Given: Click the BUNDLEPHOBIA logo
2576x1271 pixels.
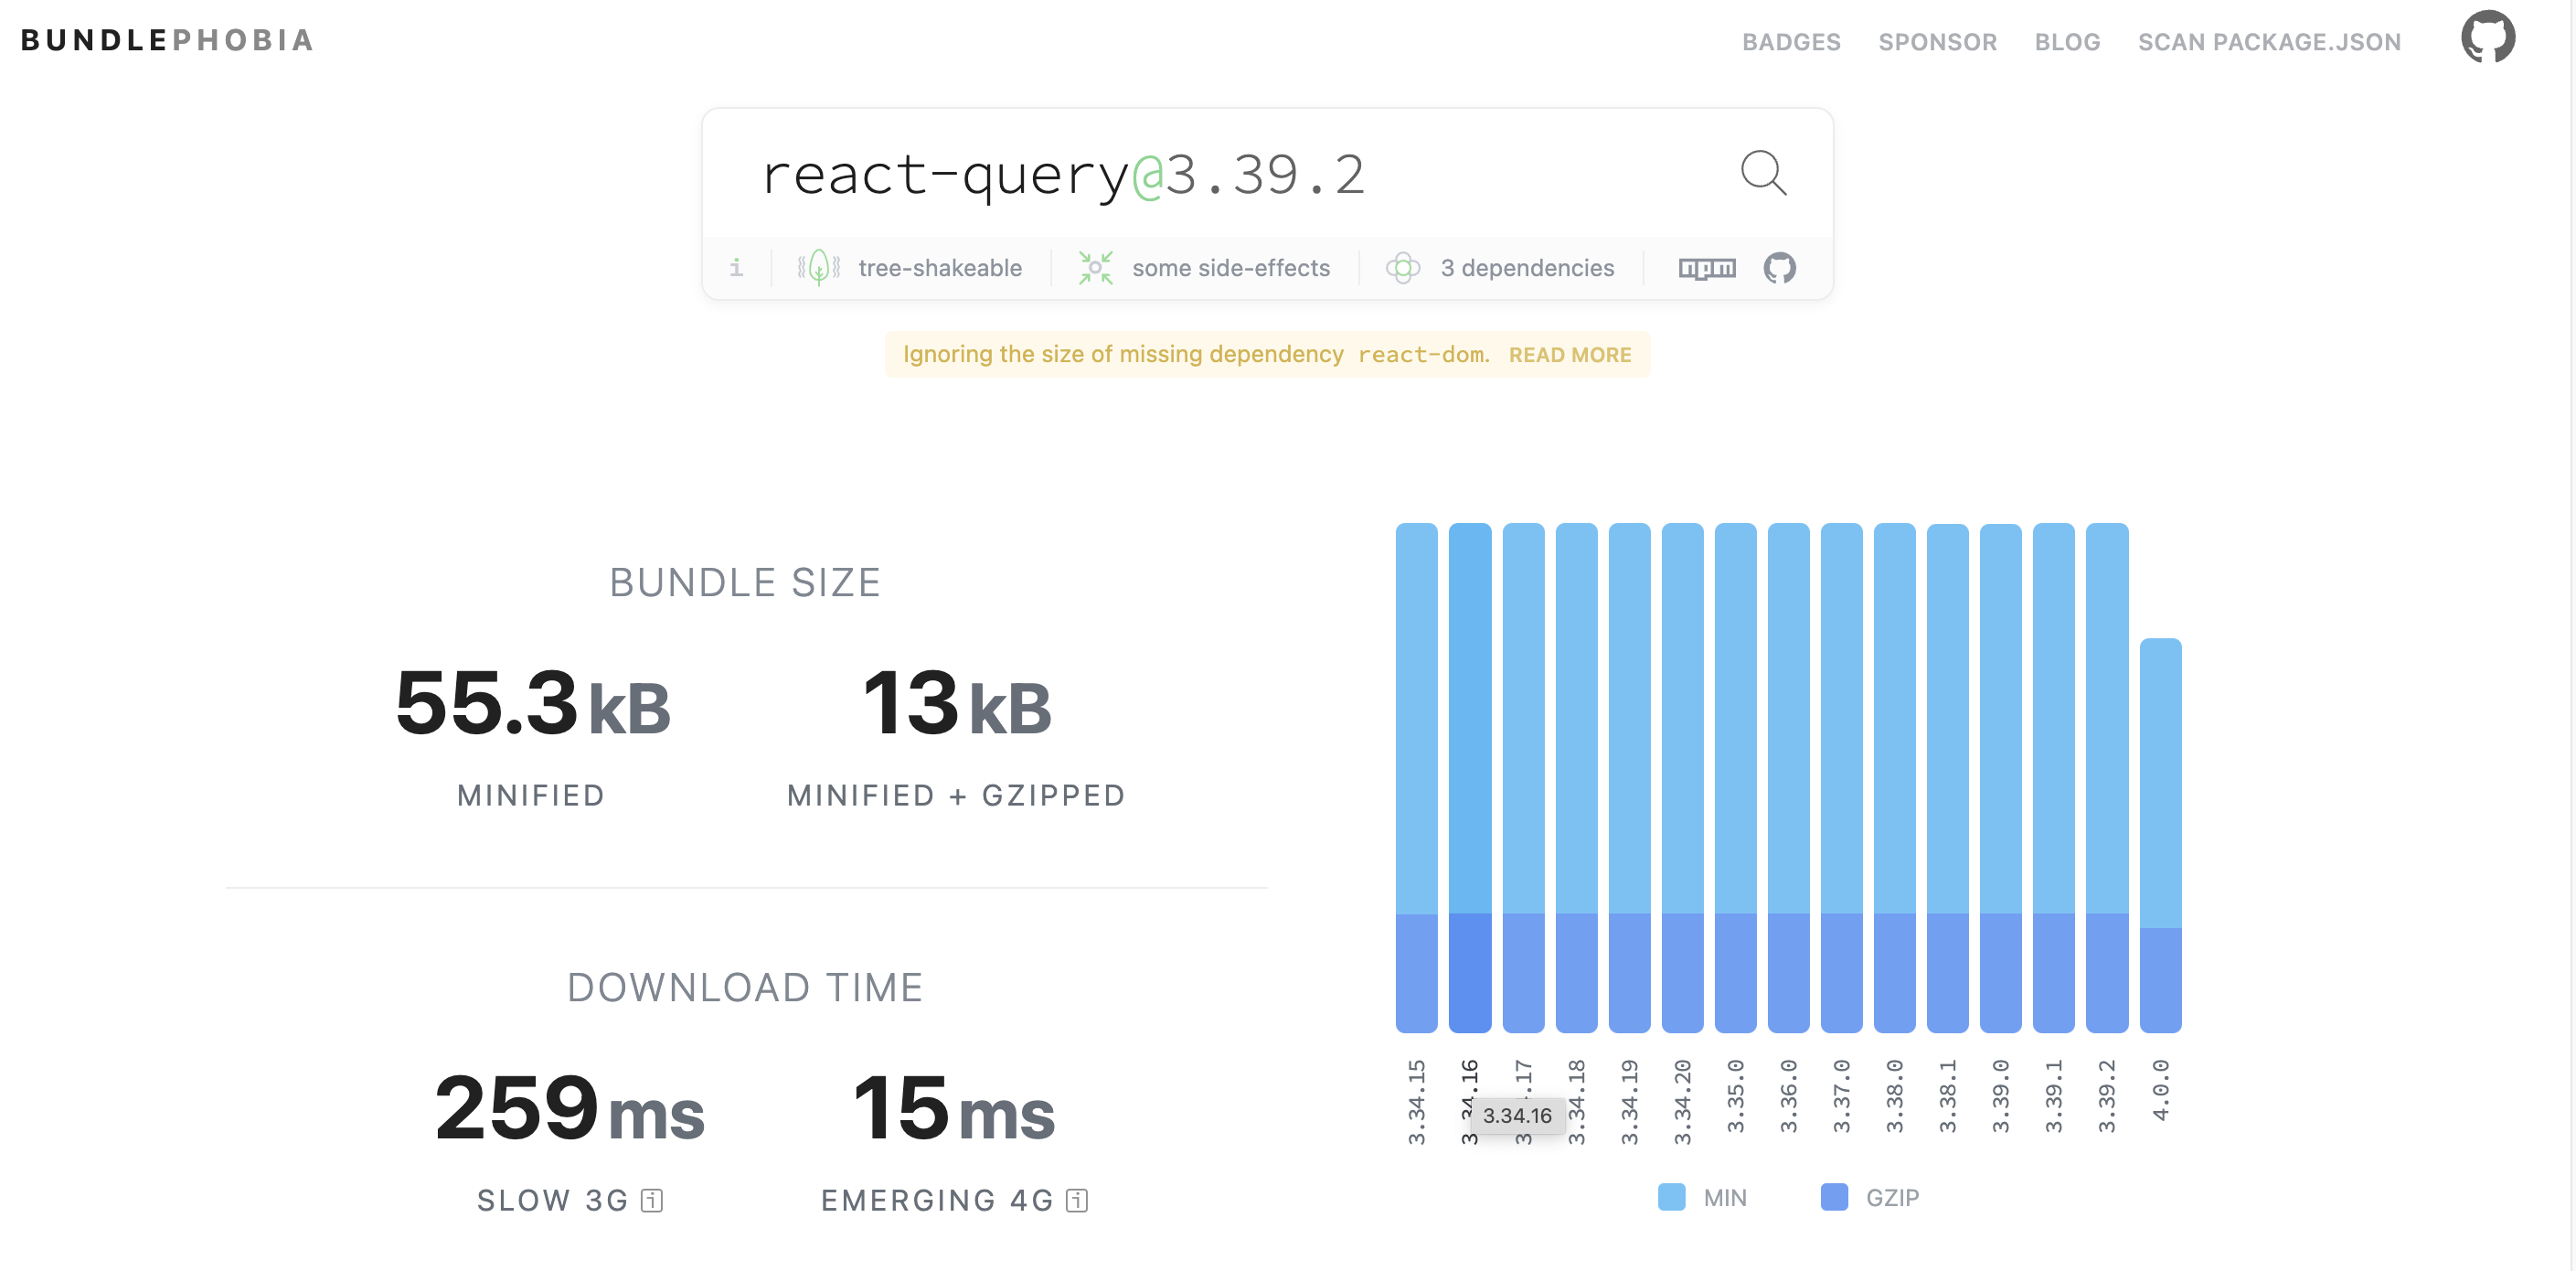Looking at the screenshot, I should coord(168,40).
